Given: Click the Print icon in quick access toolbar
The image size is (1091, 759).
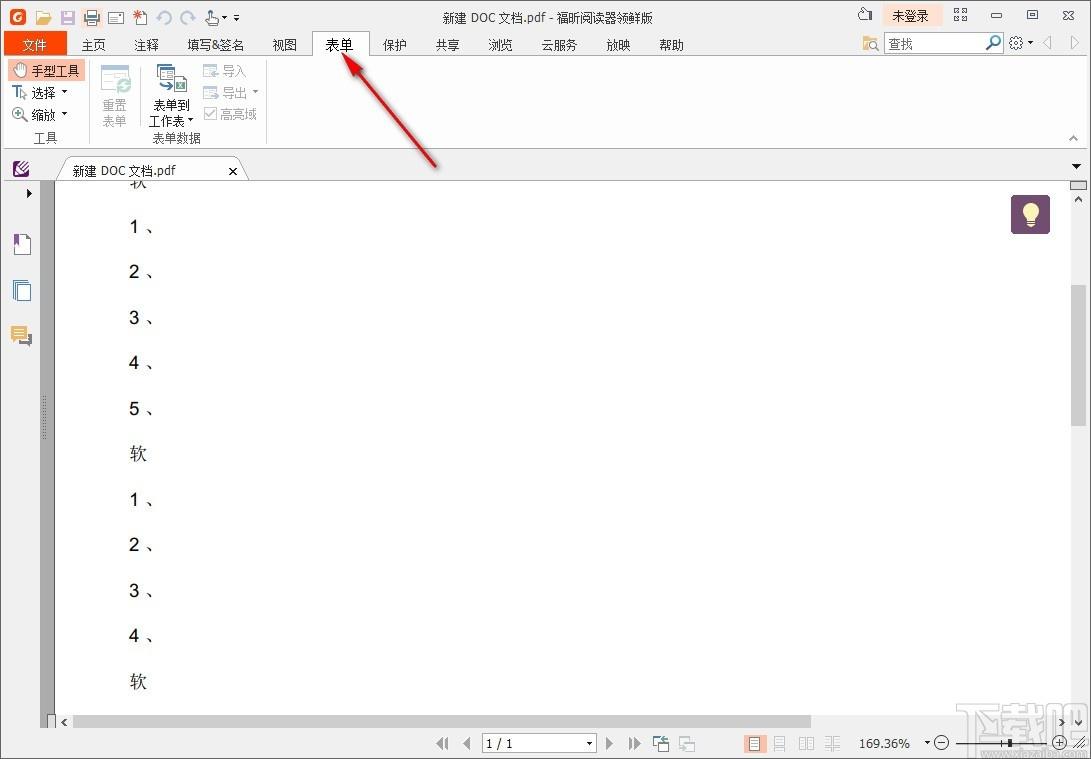Looking at the screenshot, I should point(91,17).
